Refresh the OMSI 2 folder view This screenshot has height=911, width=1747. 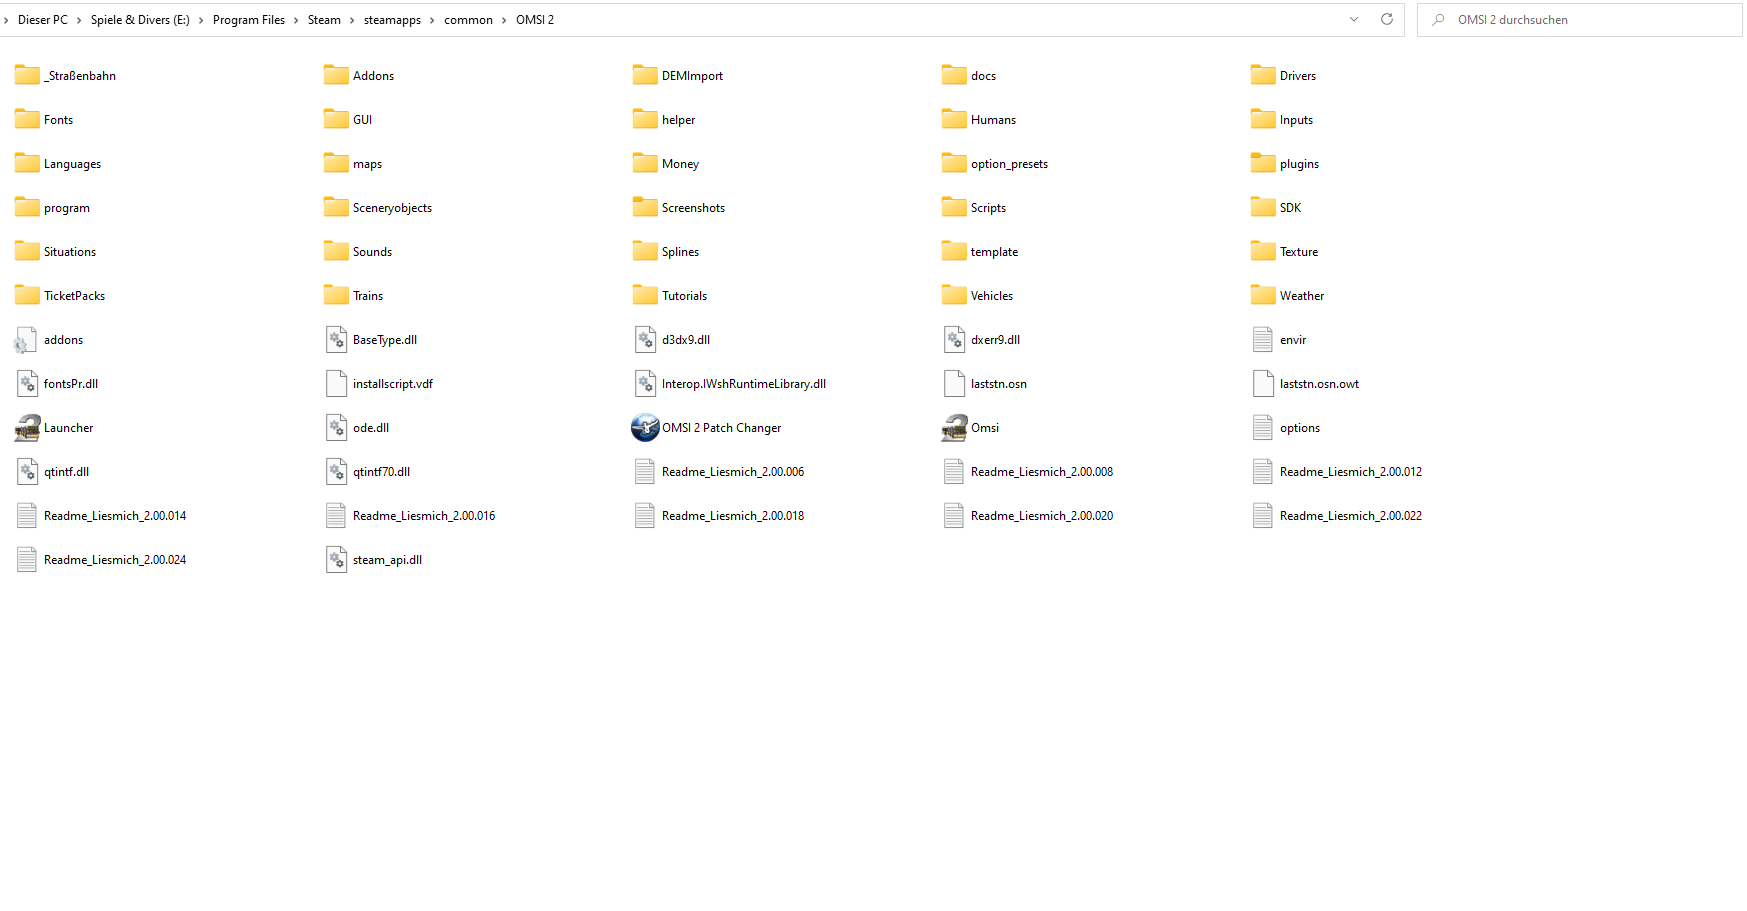tap(1387, 19)
